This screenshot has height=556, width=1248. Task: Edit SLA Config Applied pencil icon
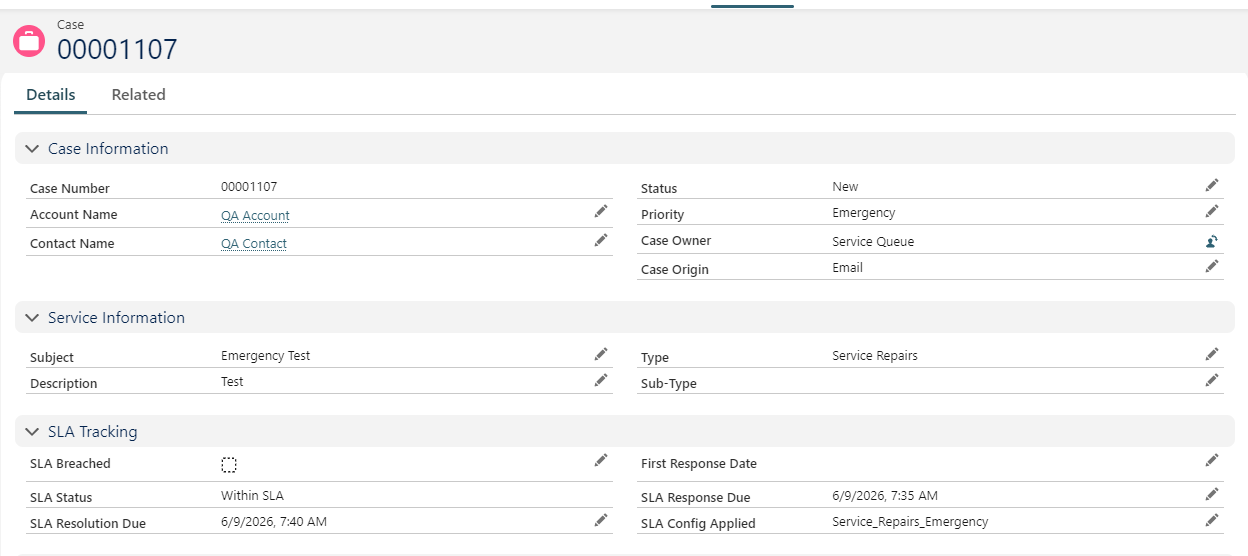point(1212,520)
